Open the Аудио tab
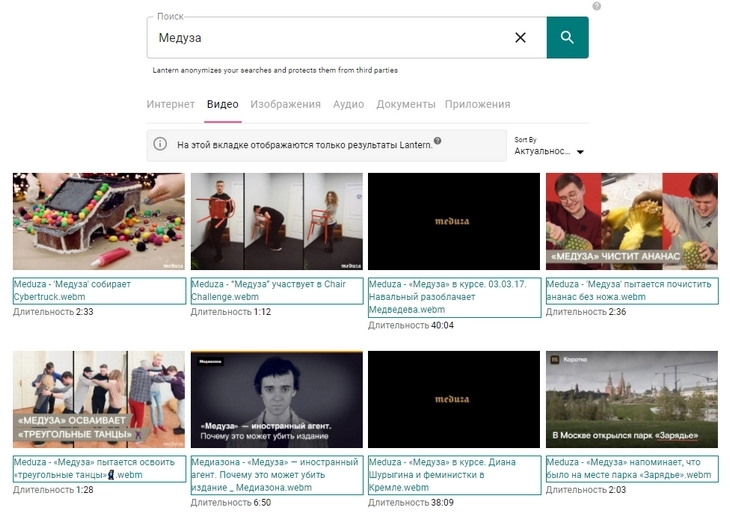This screenshot has height=514, width=730. pos(348,104)
